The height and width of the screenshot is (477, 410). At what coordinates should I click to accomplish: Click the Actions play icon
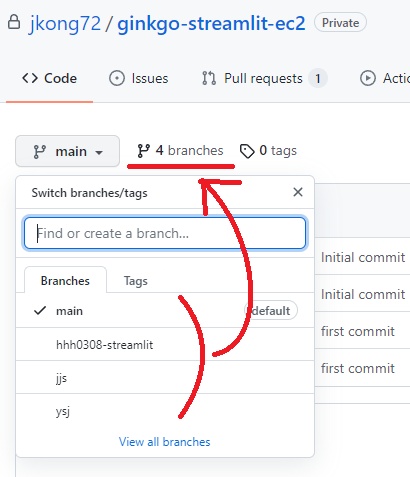pyautogui.click(x=368, y=78)
